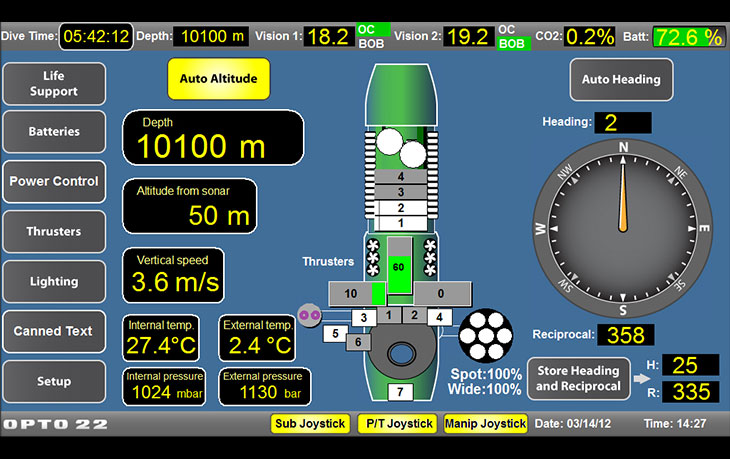
Task: Open the Life Support panel
Action: point(54,84)
